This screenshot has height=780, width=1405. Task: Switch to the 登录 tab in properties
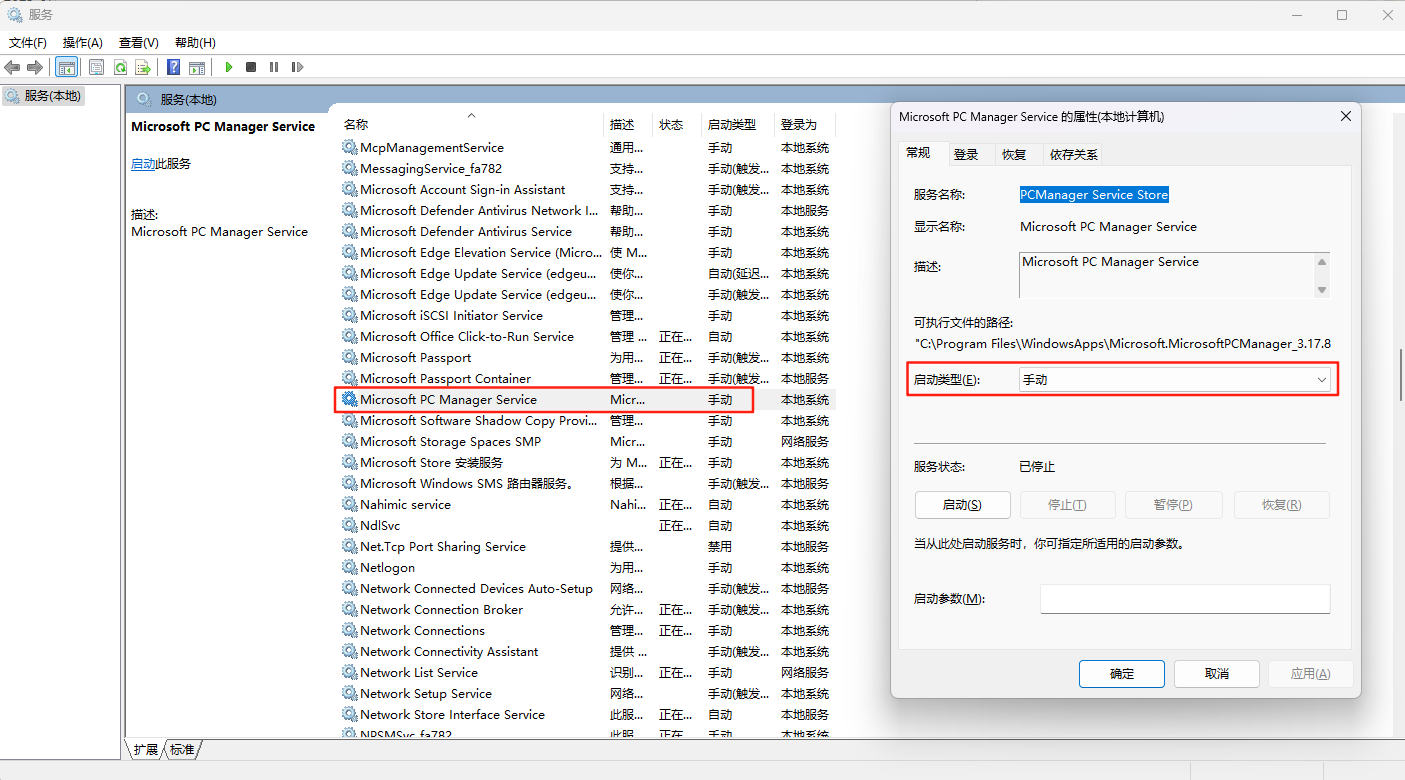coord(966,154)
